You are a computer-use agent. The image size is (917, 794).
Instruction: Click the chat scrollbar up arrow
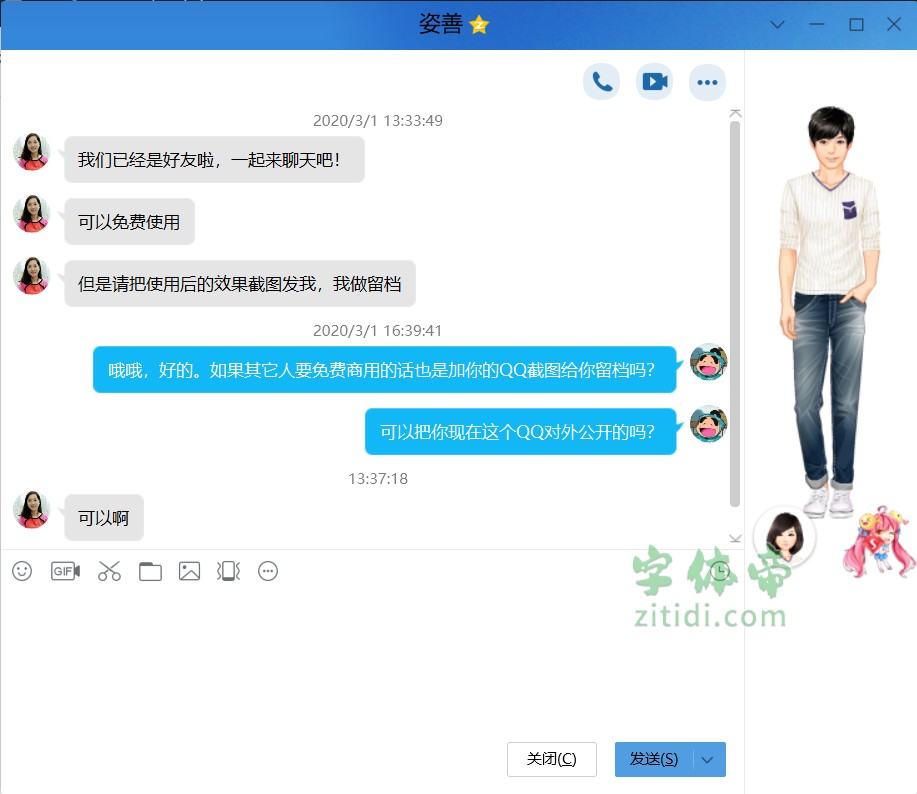pyautogui.click(x=735, y=113)
